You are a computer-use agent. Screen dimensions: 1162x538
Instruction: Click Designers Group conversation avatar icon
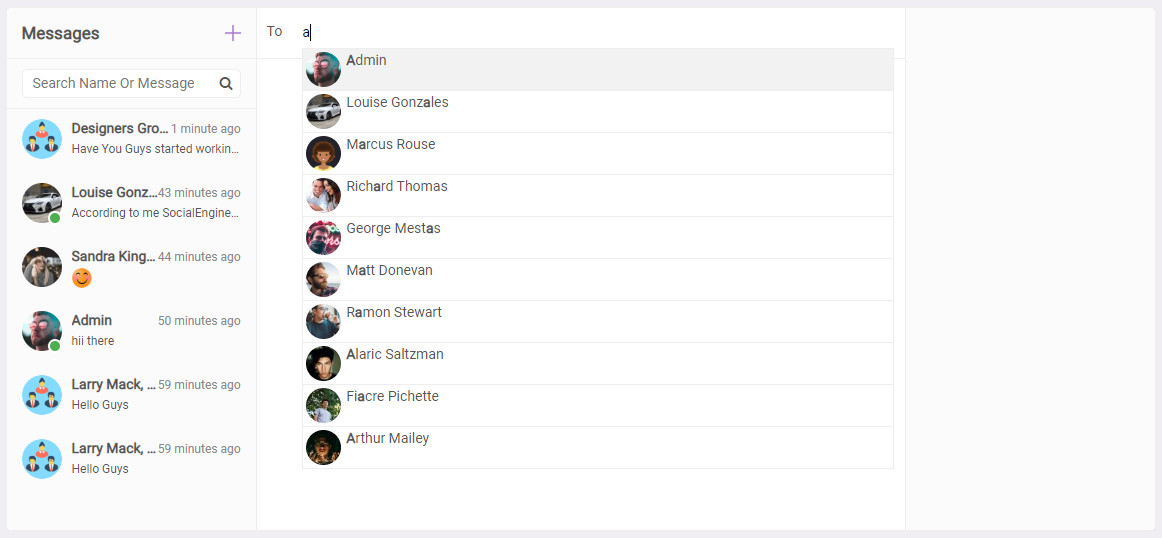(x=42, y=139)
